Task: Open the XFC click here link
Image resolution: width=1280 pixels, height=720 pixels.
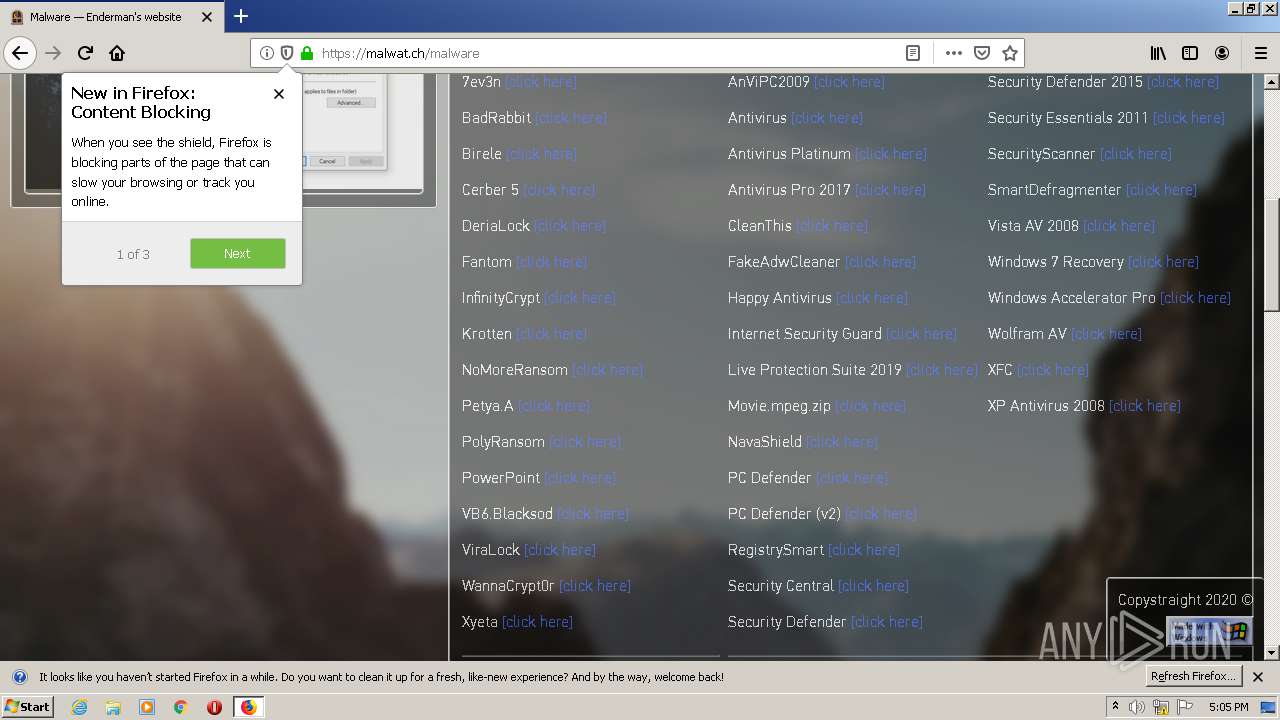Action: tap(1053, 370)
